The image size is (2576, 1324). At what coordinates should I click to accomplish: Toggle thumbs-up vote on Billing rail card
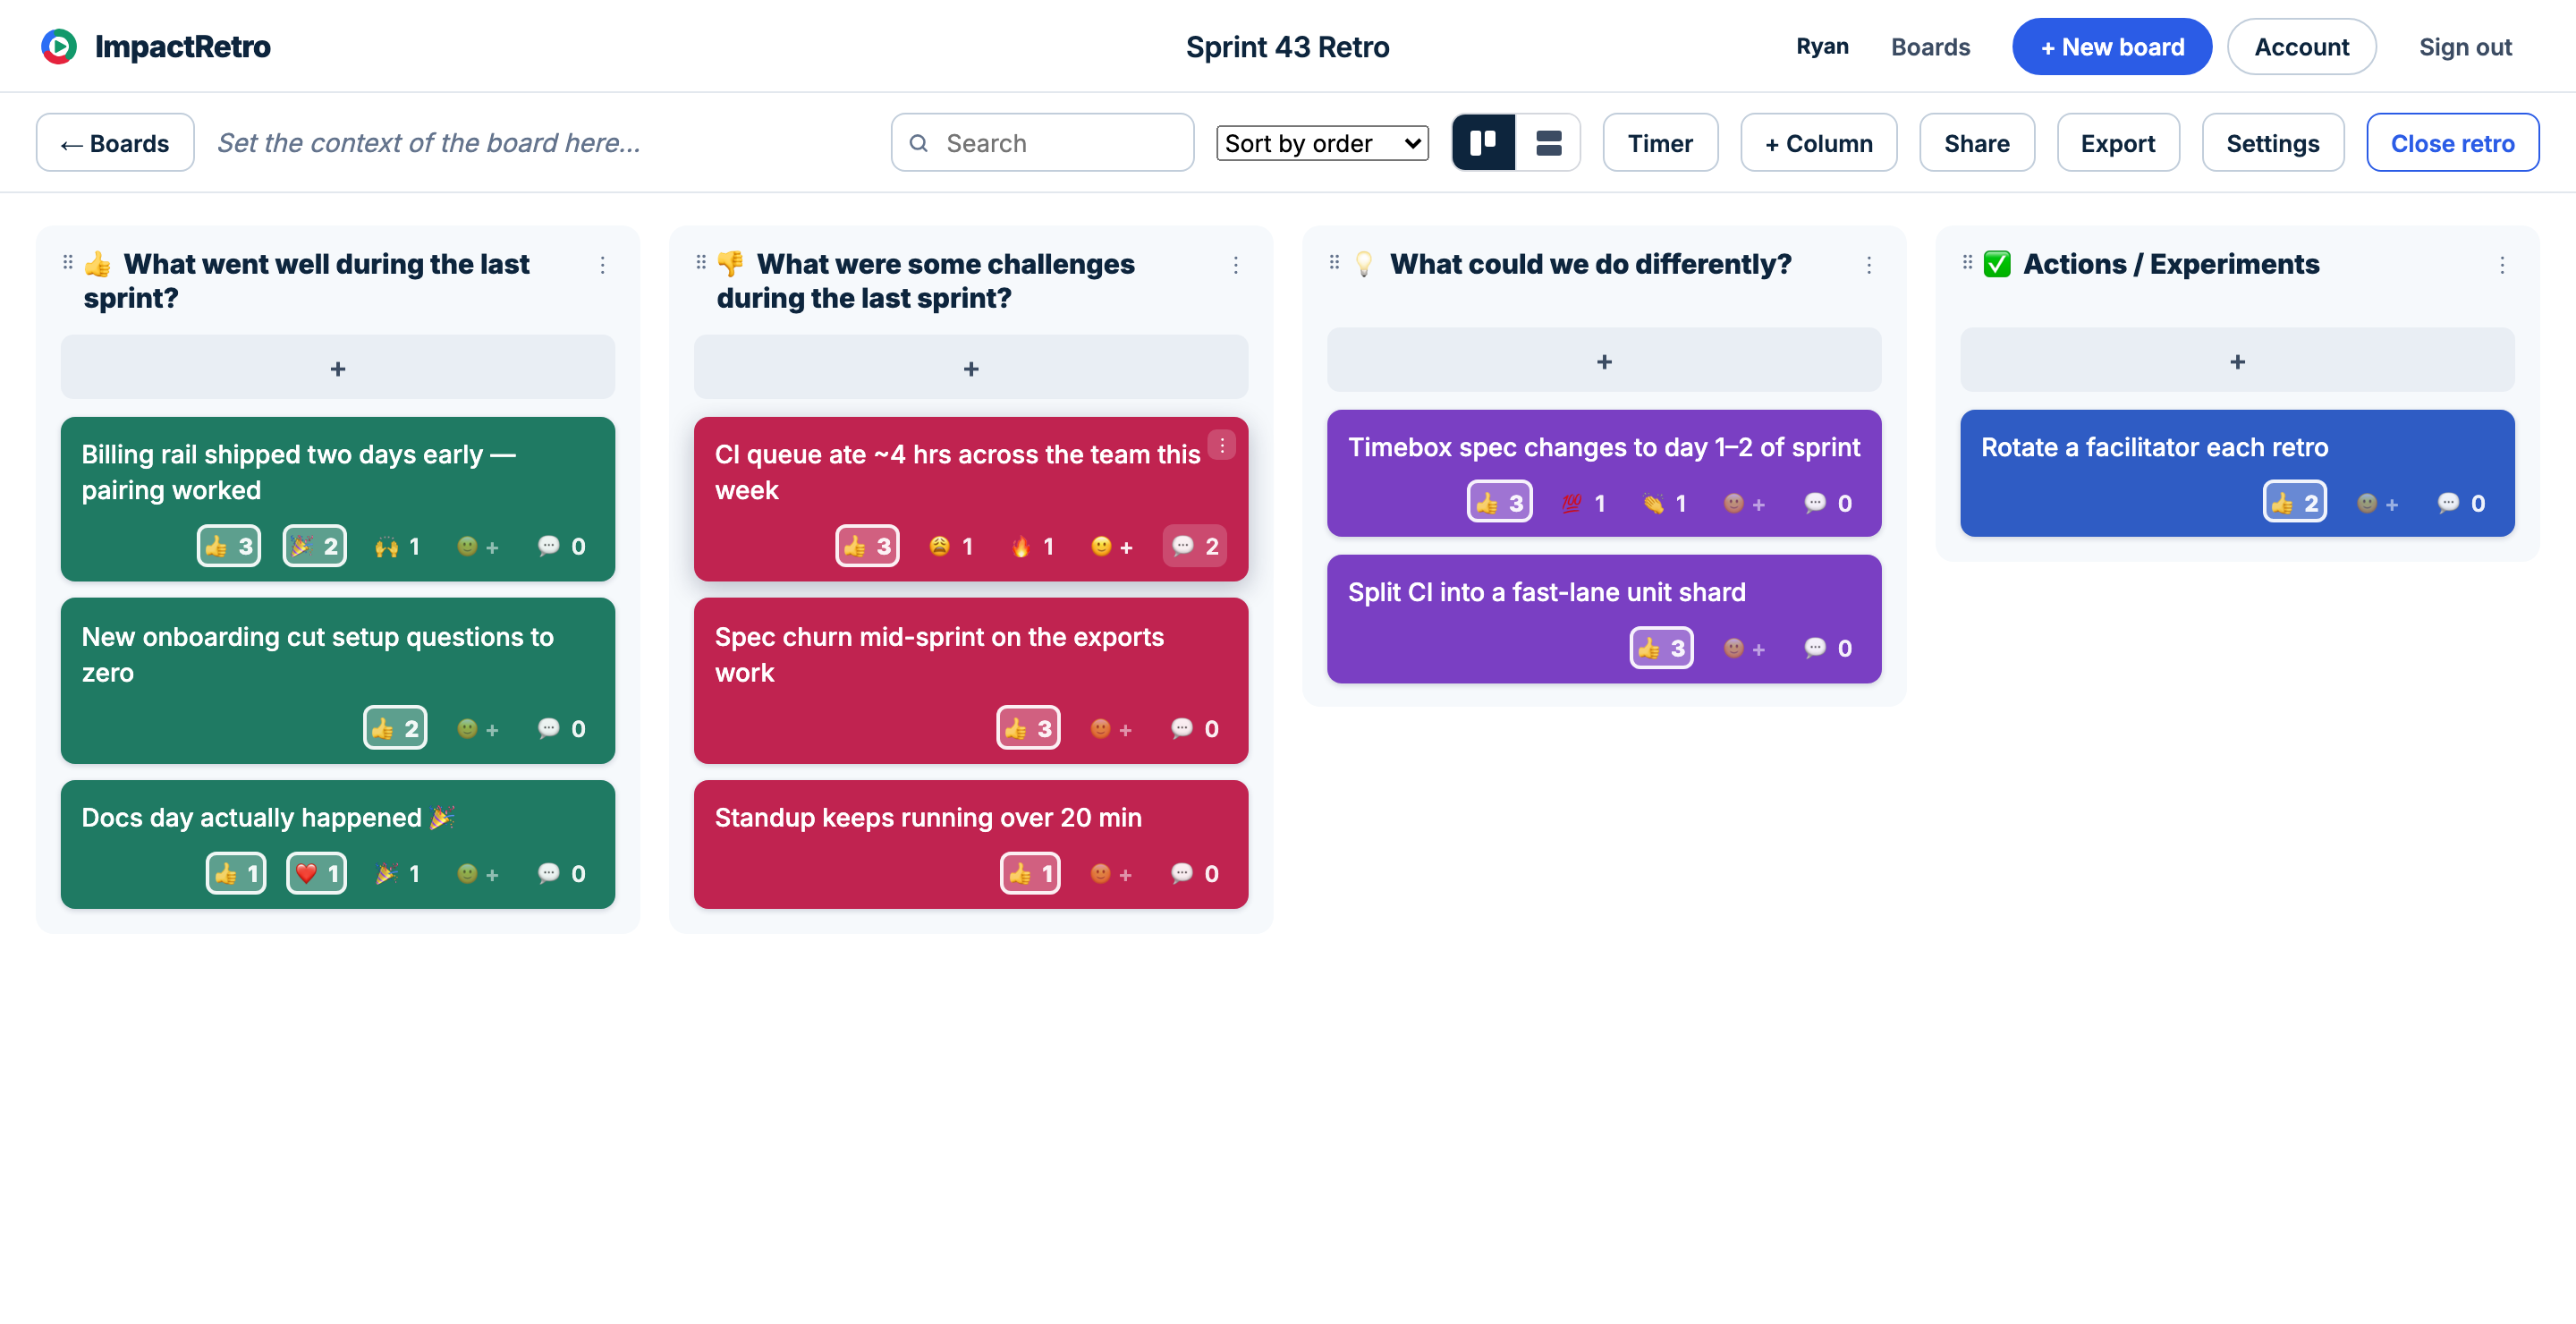click(x=229, y=546)
